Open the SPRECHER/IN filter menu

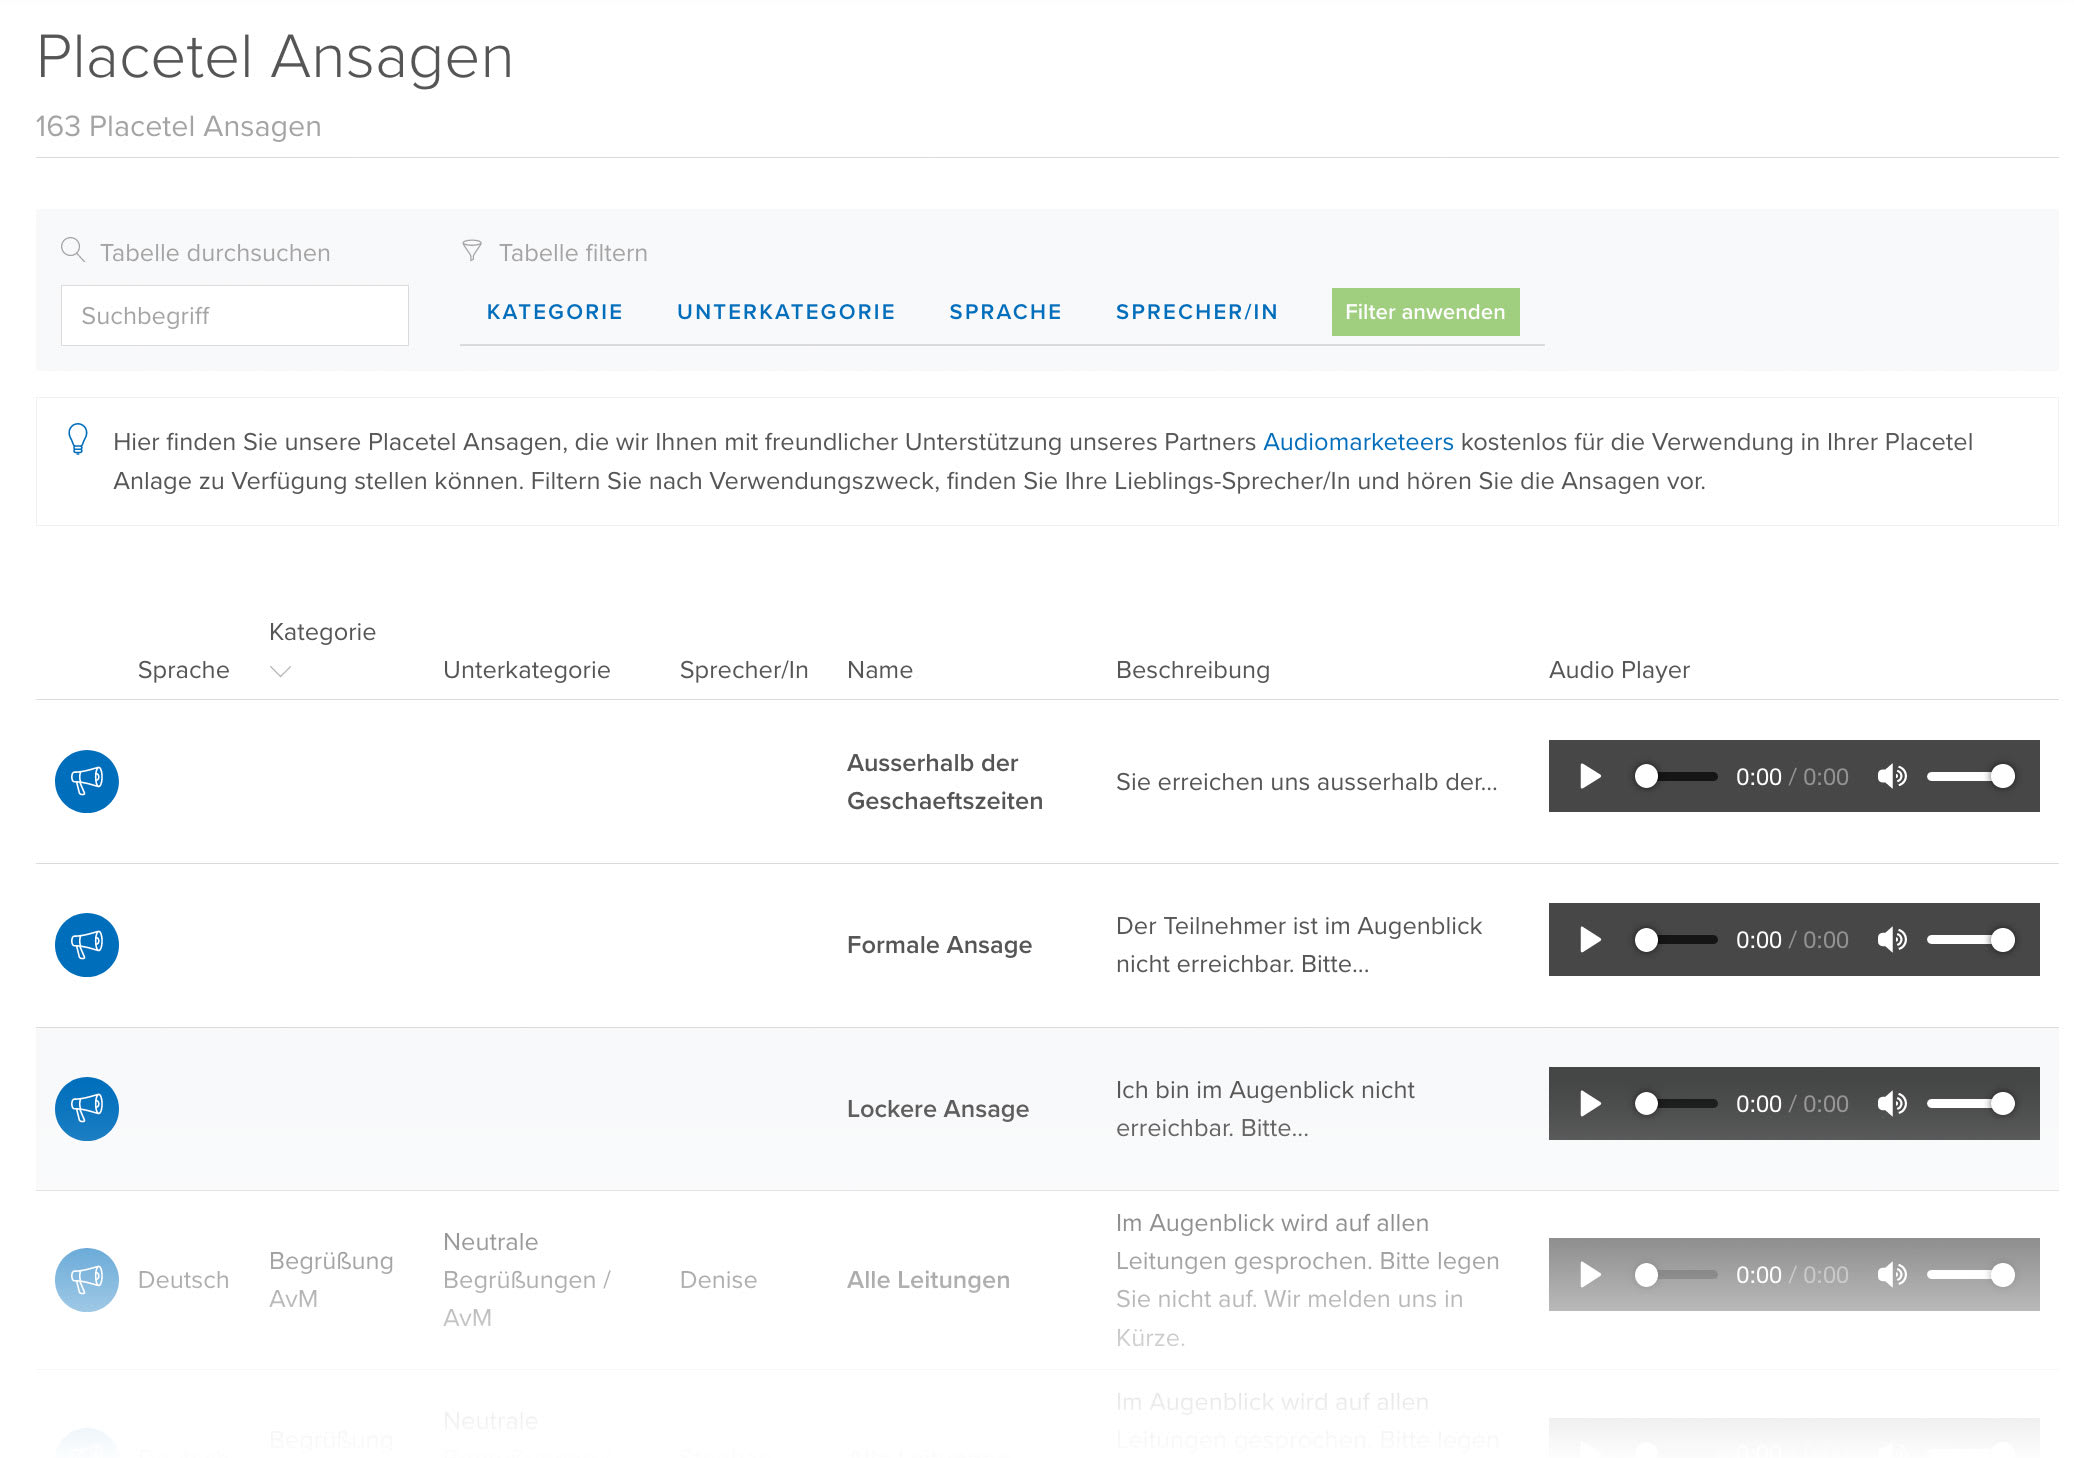(x=1196, y=312)
